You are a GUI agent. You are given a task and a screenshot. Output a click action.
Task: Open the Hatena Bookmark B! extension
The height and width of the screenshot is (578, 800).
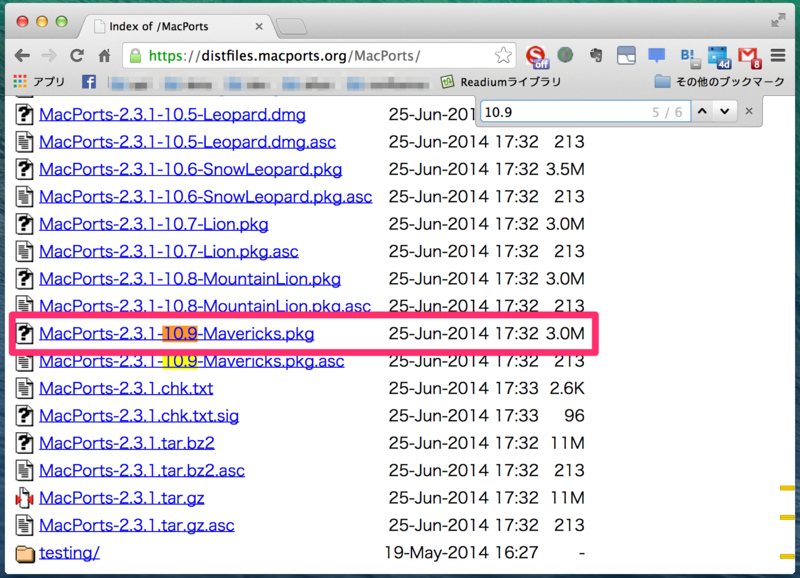(687, 56)
